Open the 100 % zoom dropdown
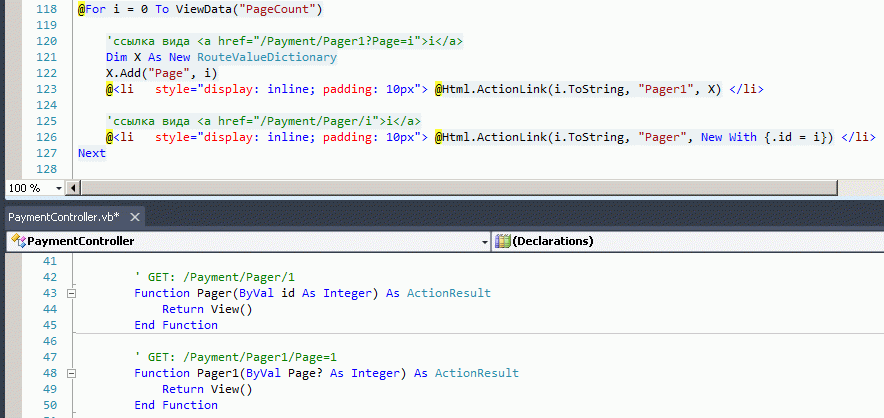The height and width of the screenshot is (418, 884). click(59, 188)
